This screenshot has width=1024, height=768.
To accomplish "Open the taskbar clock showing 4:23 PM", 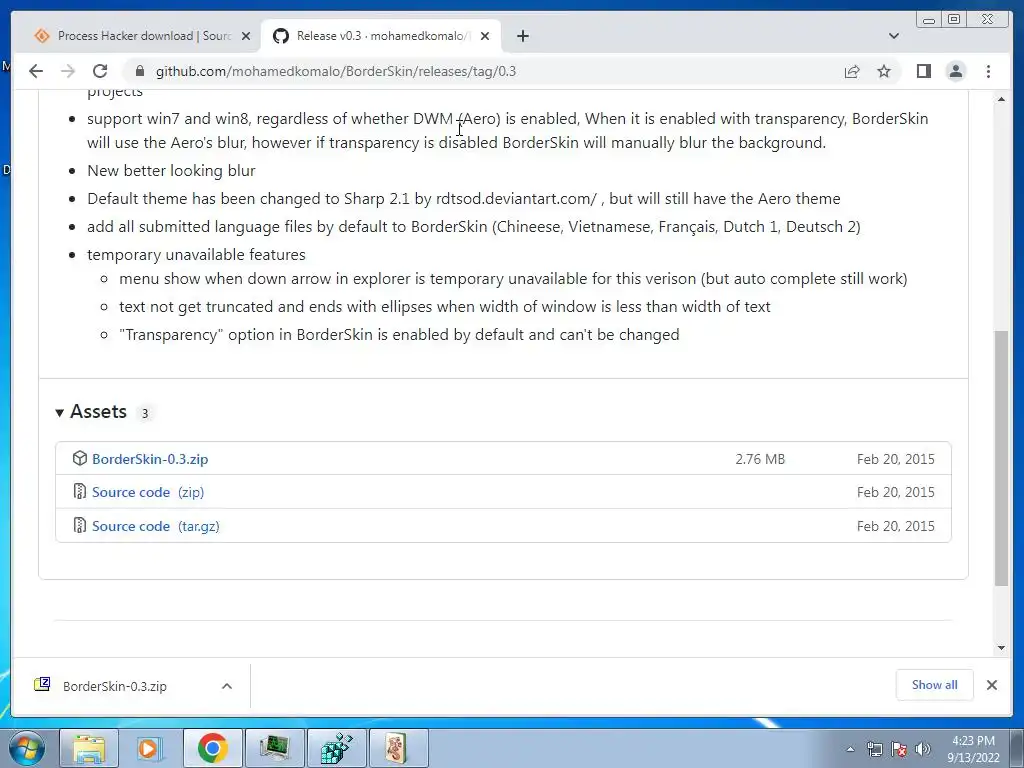I will pyautogui.click(x=973, y=749).
